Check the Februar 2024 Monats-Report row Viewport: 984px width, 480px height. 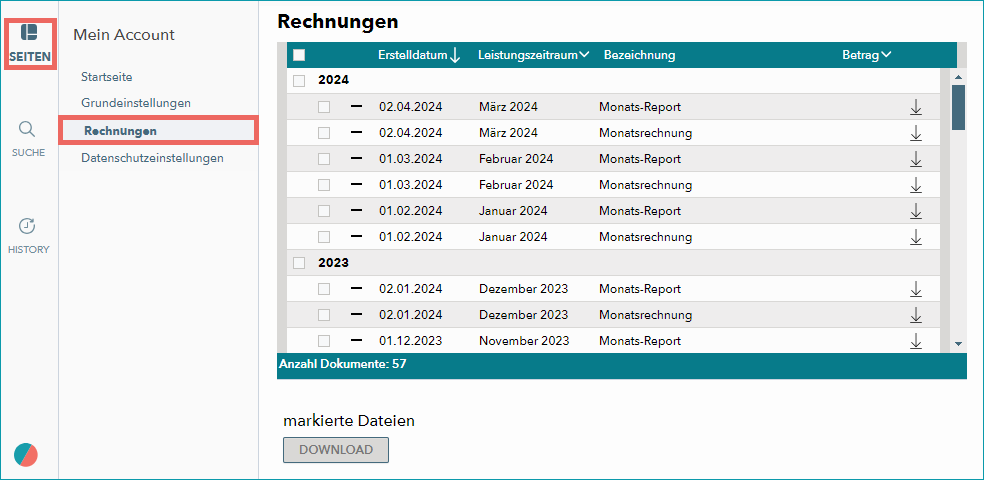[x=324, y=159]
